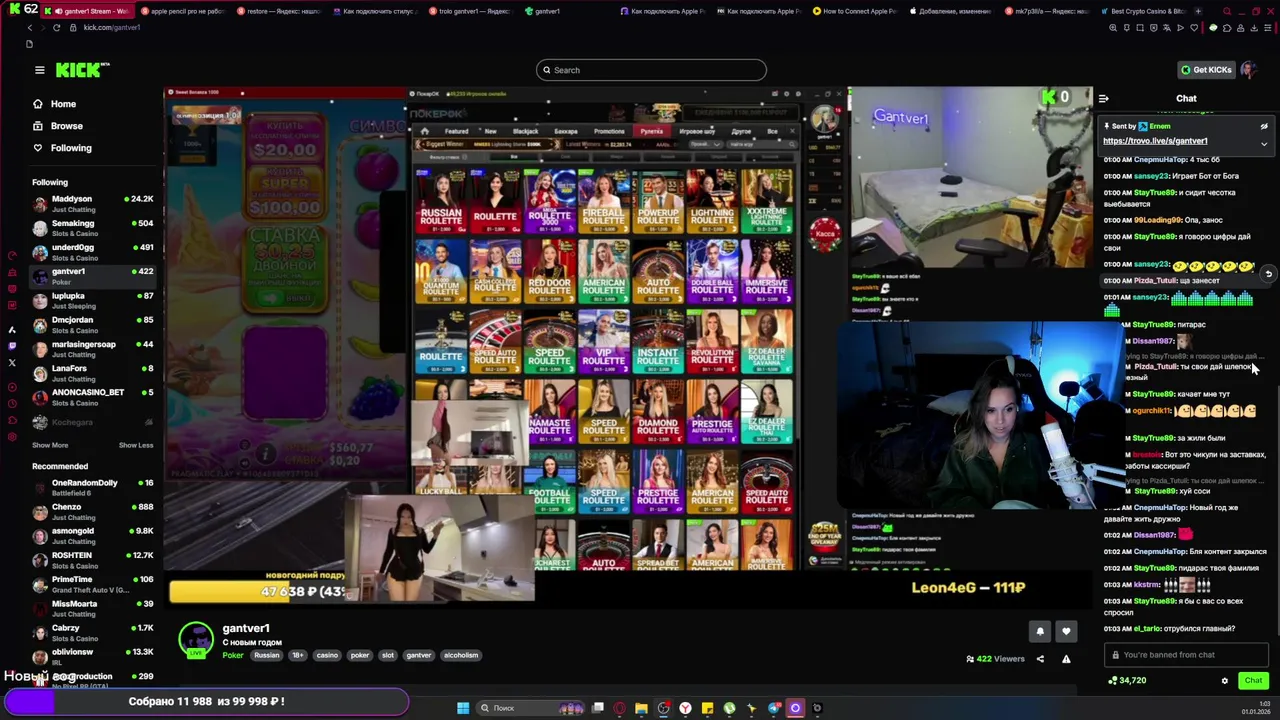Open the 34,720 channel points balance
1280x720 pixels.
[x=1127, y=681]
